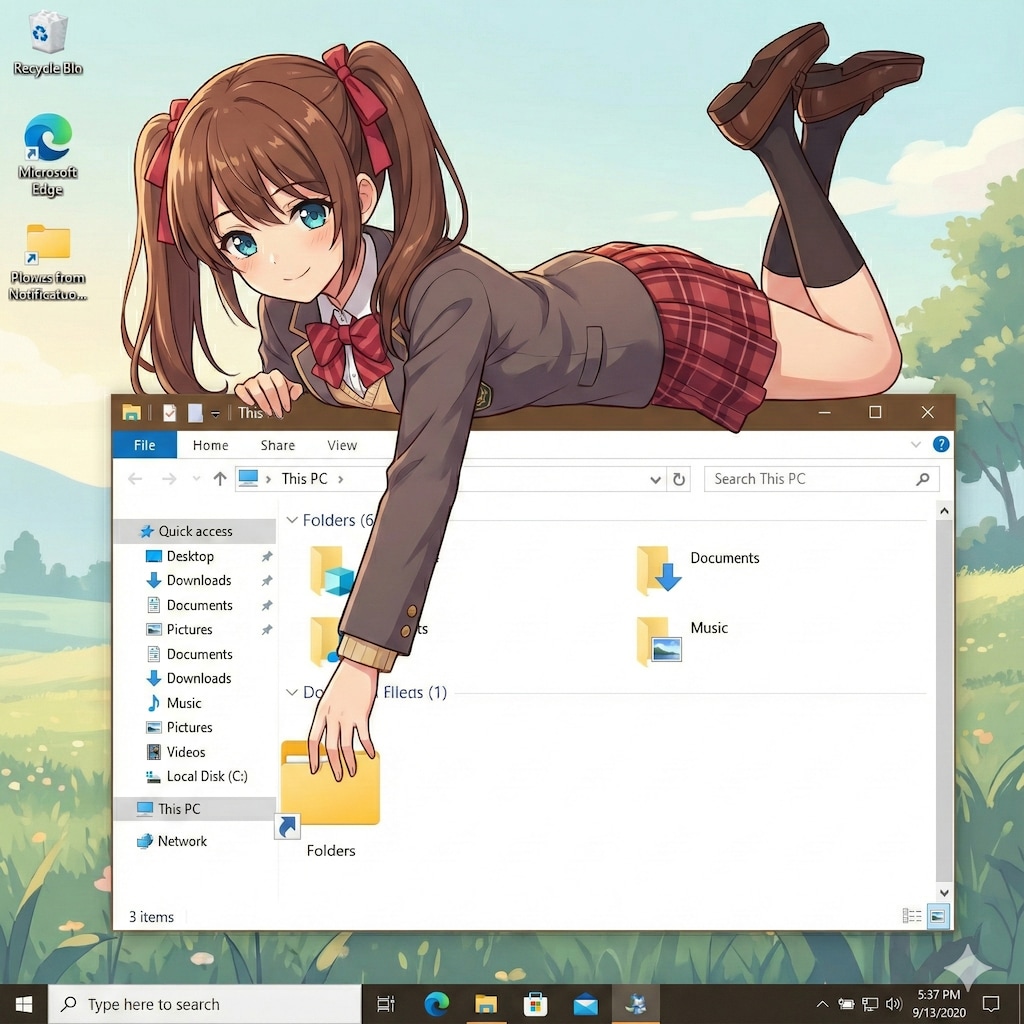This screenshot has height=1024, width=1024.
Task: Click the volume icon in the system tray
Action: (895, 1003)
